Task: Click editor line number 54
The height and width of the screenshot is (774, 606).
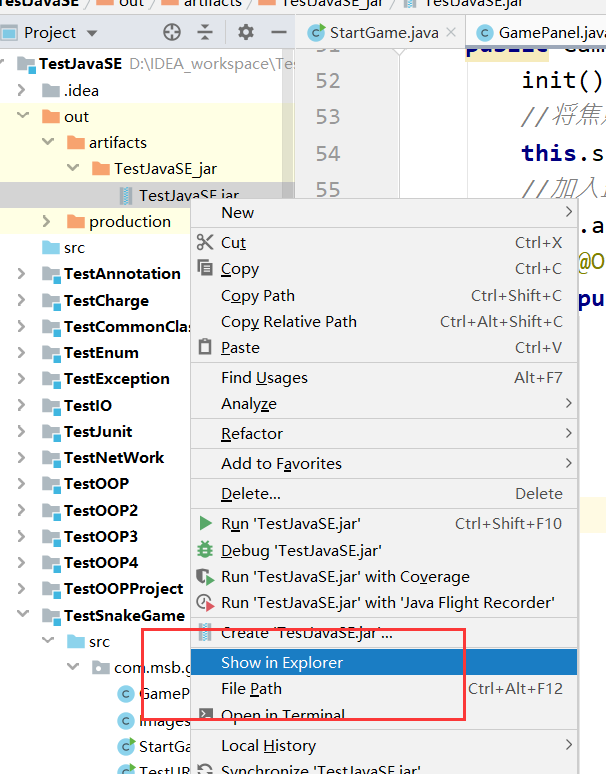Action: (328, 154)
